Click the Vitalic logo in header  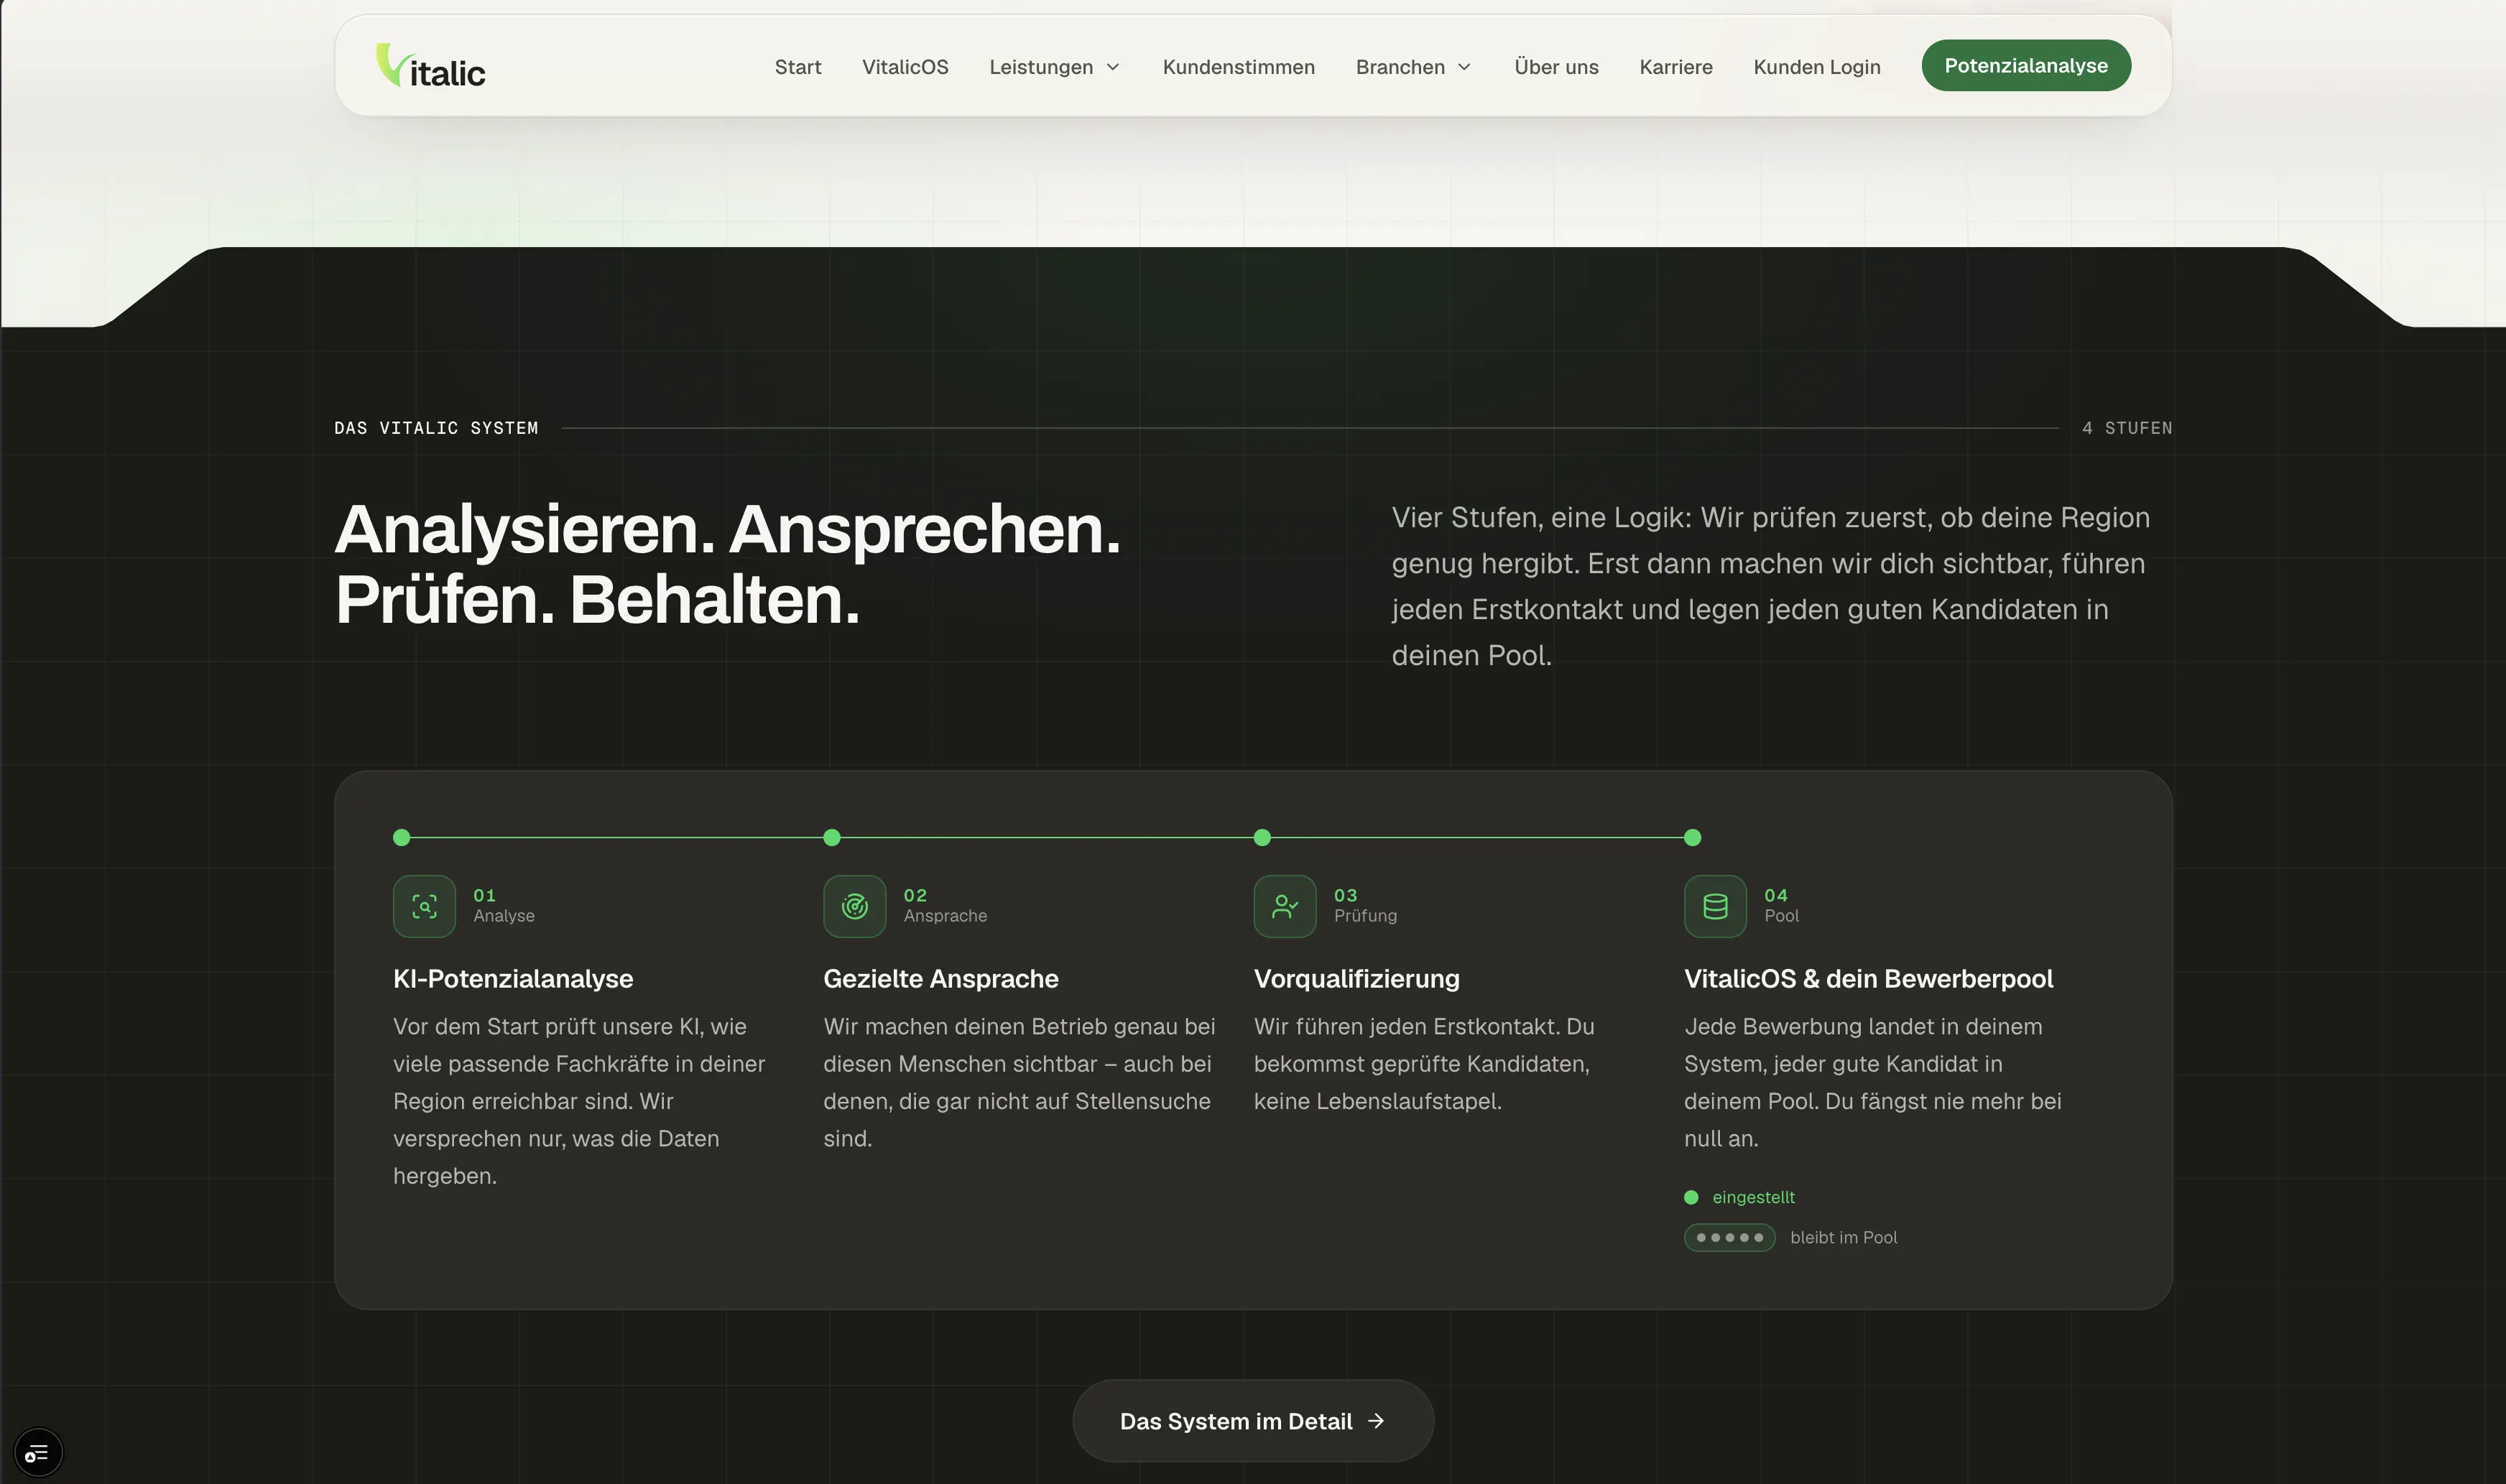pos(431,66)
